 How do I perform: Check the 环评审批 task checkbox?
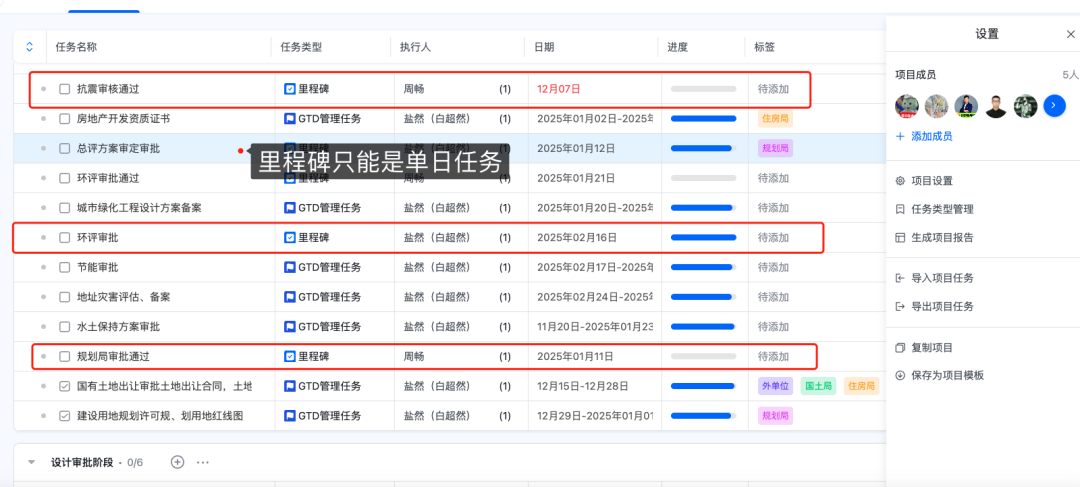pos(65,238)
